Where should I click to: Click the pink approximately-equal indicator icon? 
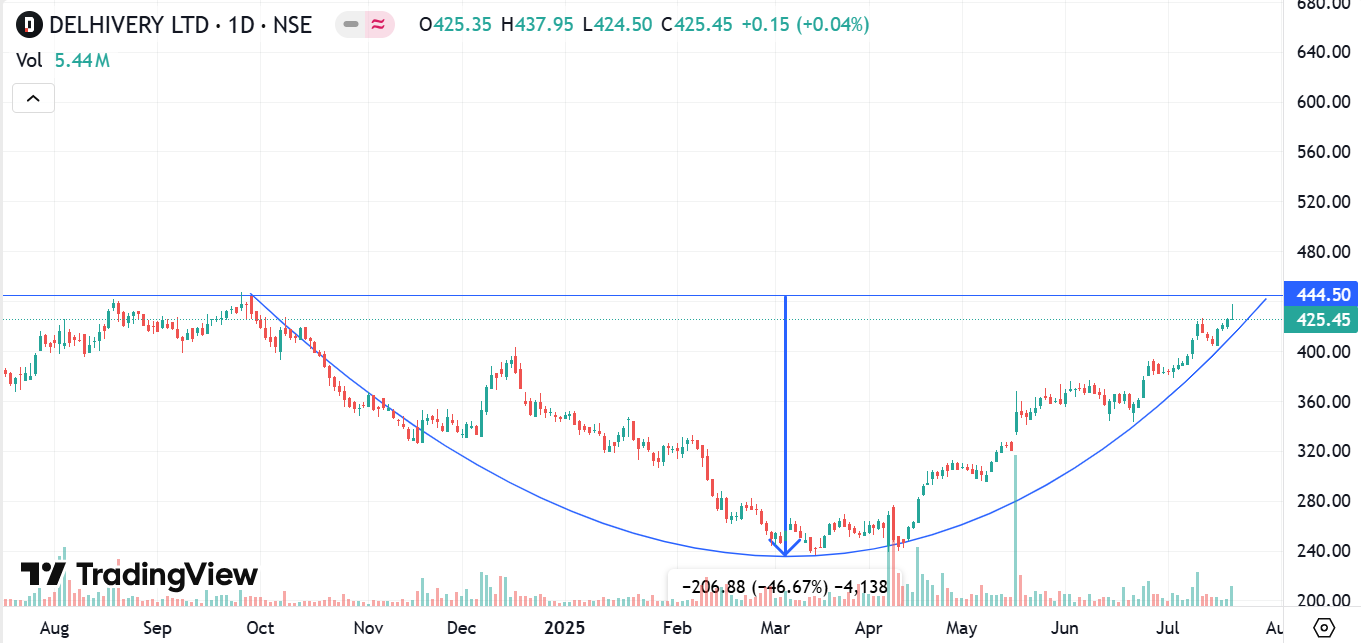click(x=378, y=25)
